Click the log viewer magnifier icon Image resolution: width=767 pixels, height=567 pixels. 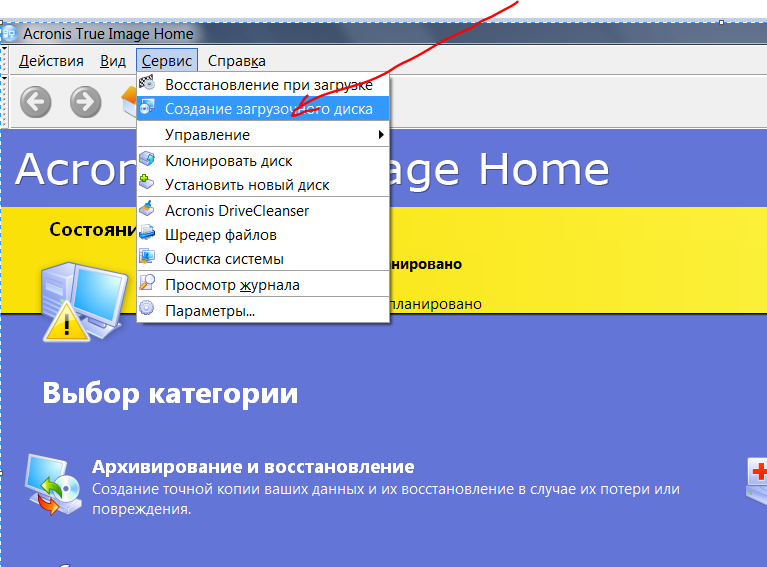pyautogui.click(x=147, y=283)
